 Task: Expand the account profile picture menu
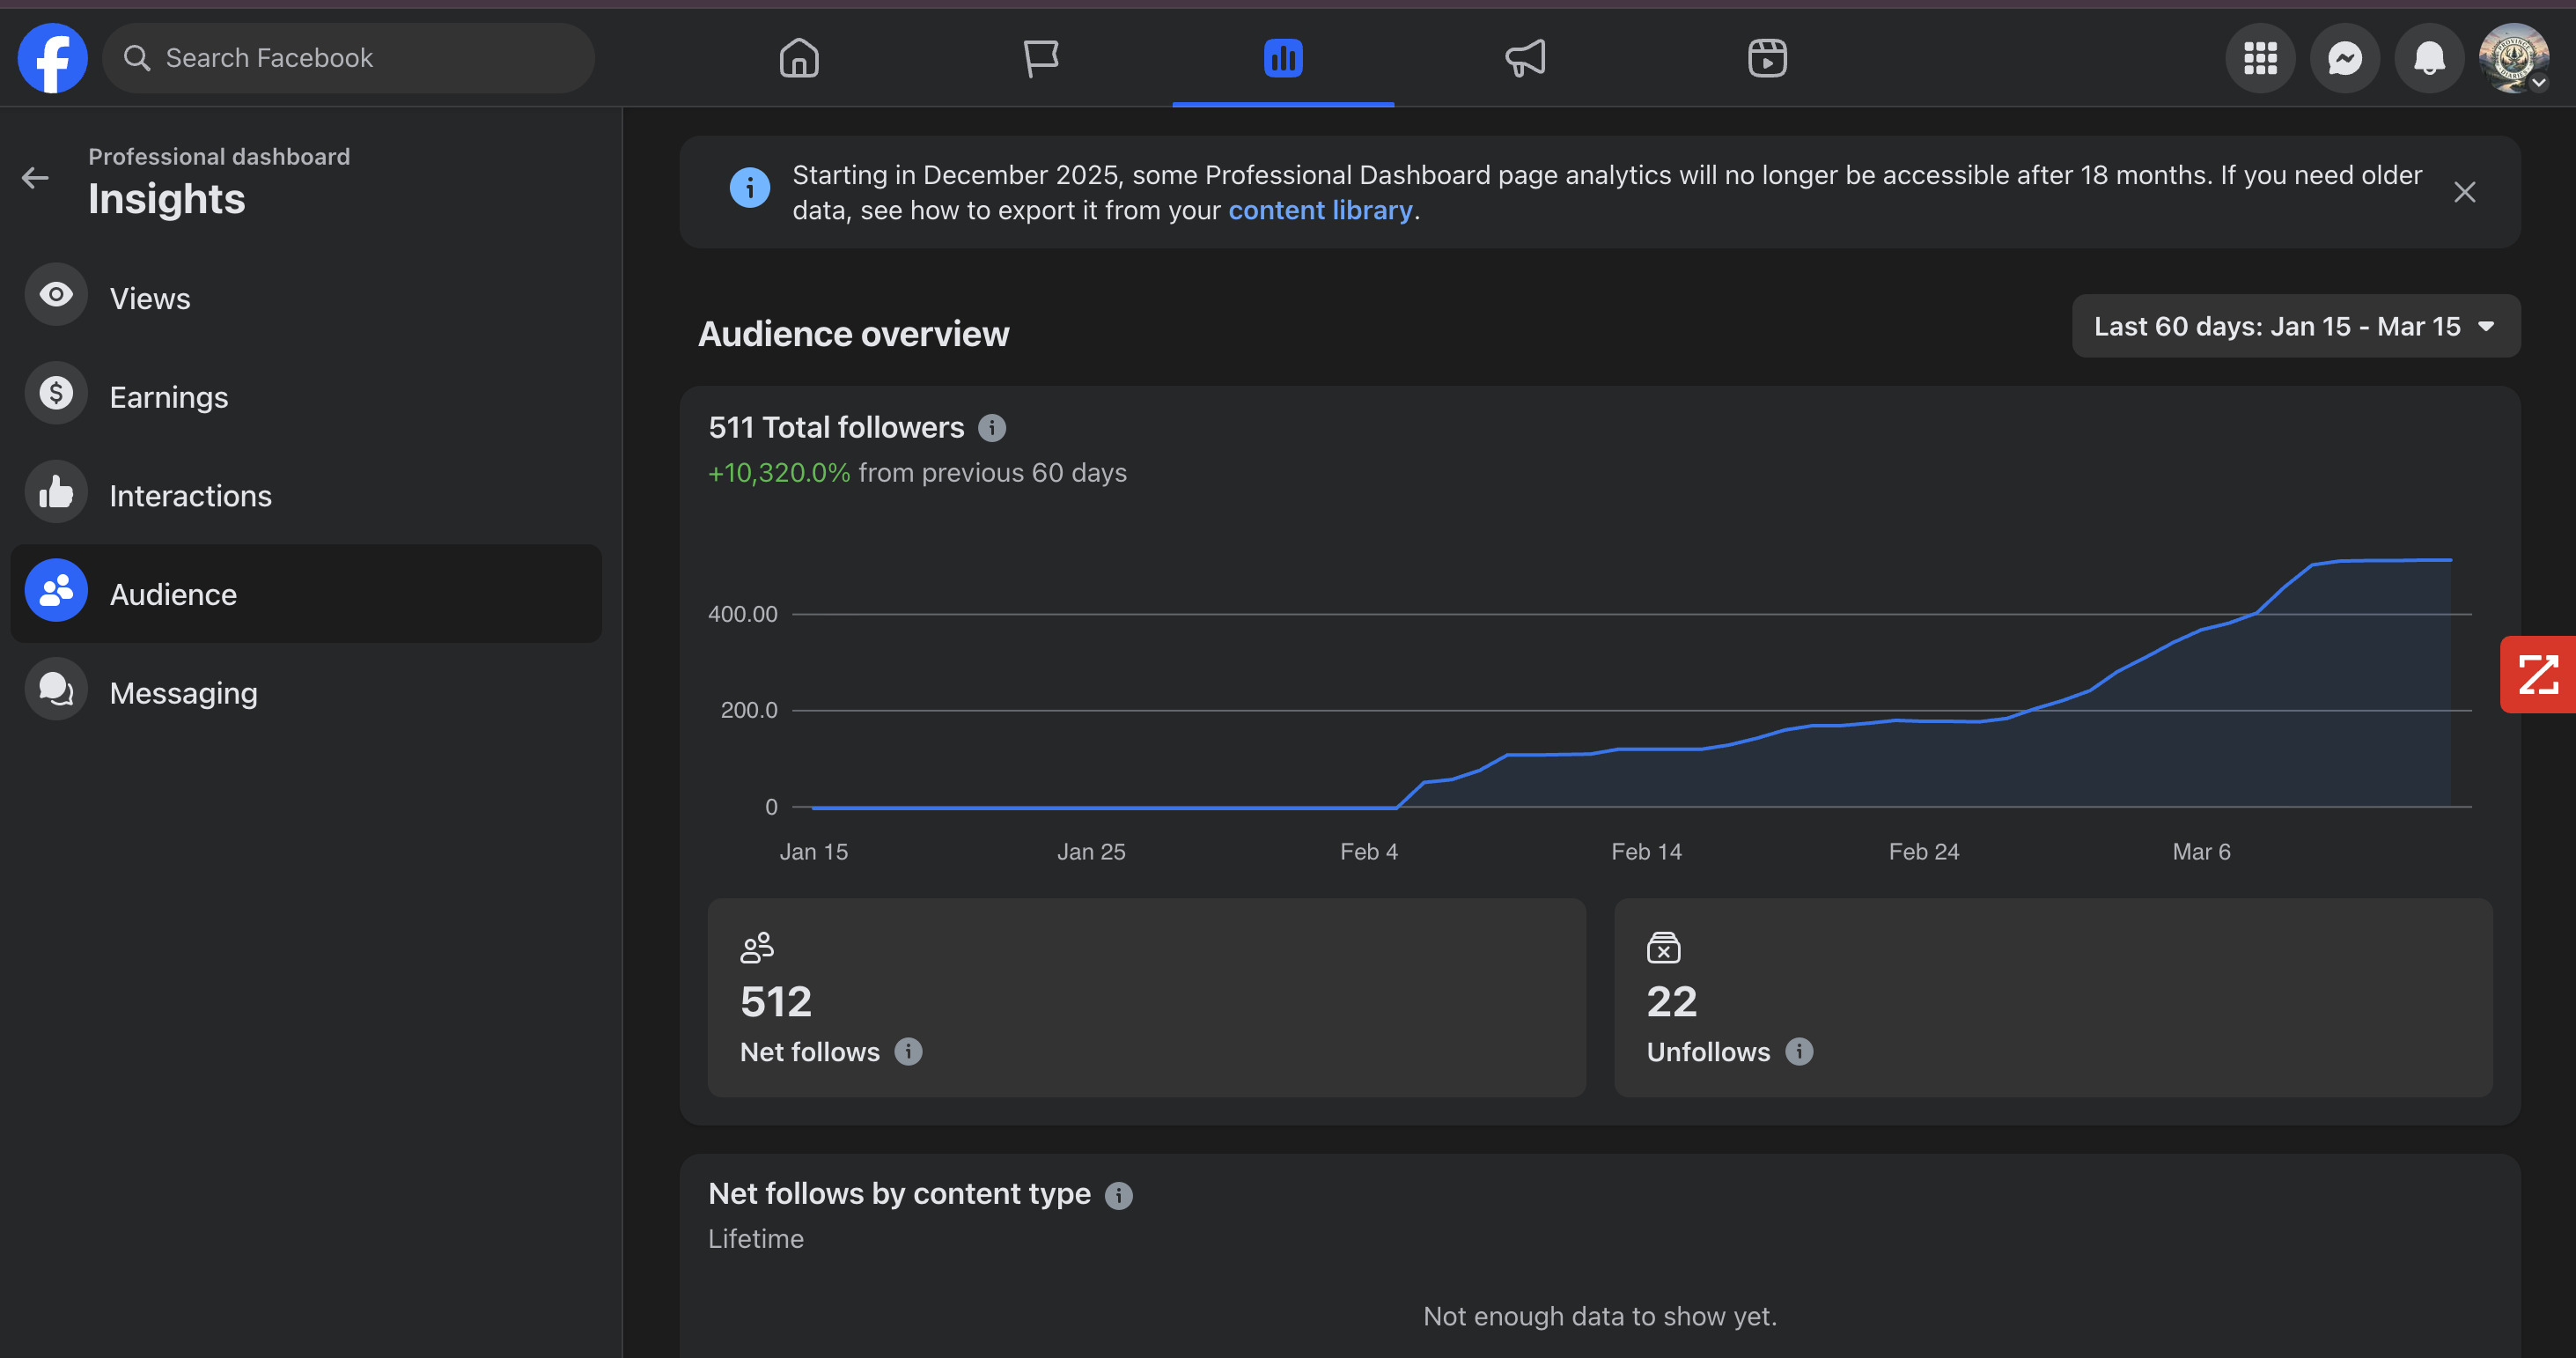pos(2513,58)
